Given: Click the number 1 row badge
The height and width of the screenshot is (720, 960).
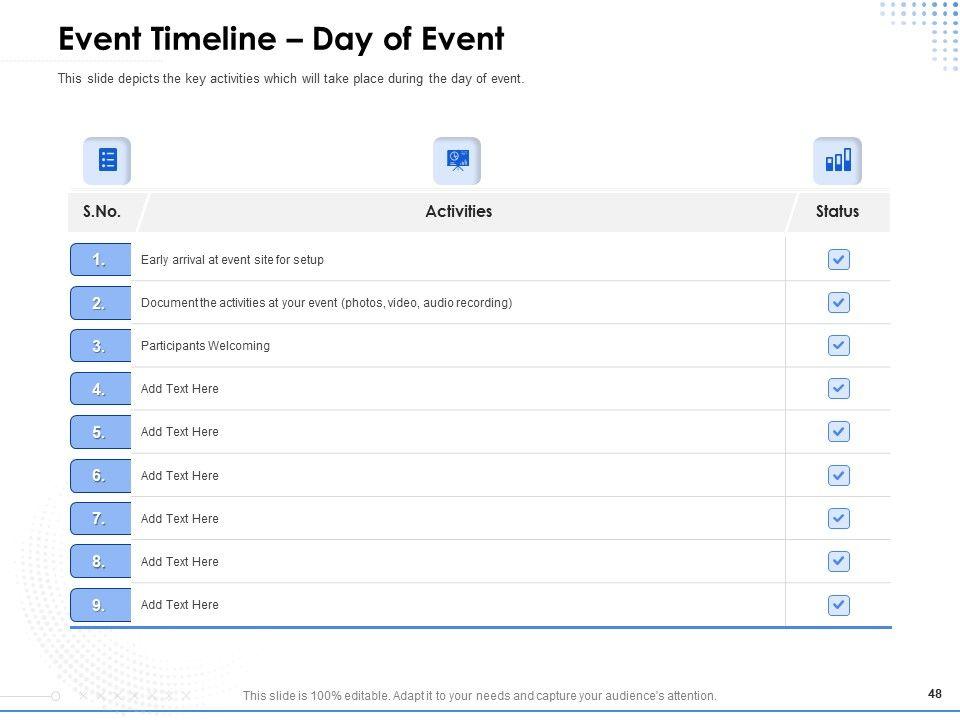Looking at the screenshot, I should pos(100,260).
